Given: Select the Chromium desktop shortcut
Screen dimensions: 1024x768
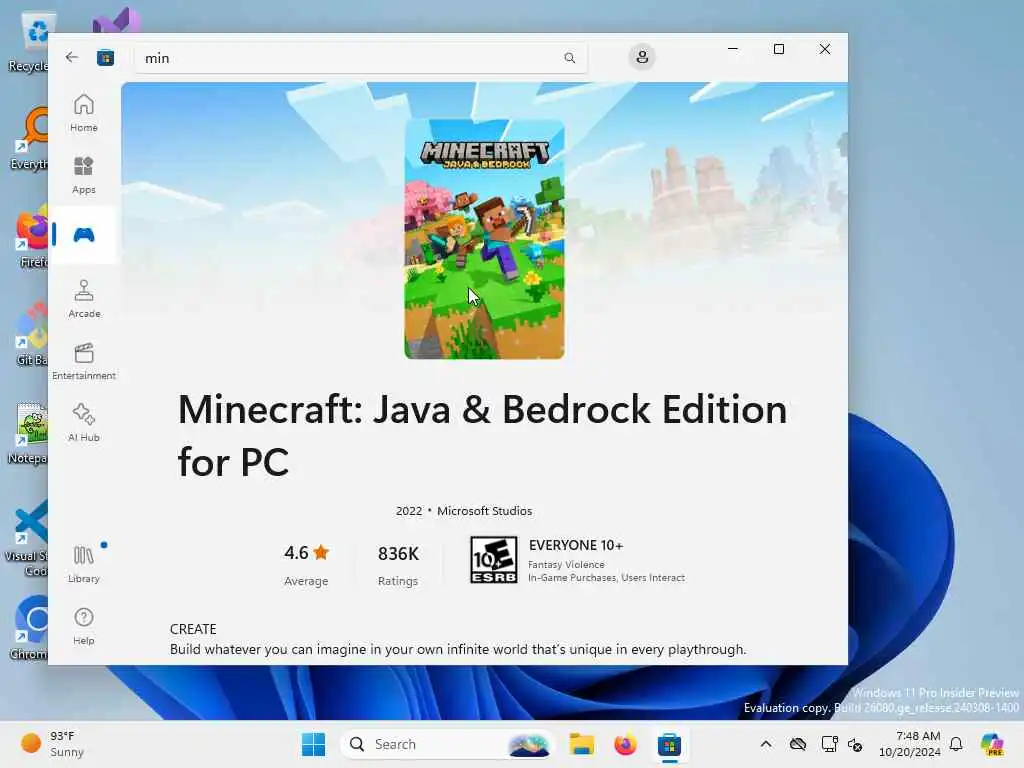Looking at the screenshot, I should (29, 628).
